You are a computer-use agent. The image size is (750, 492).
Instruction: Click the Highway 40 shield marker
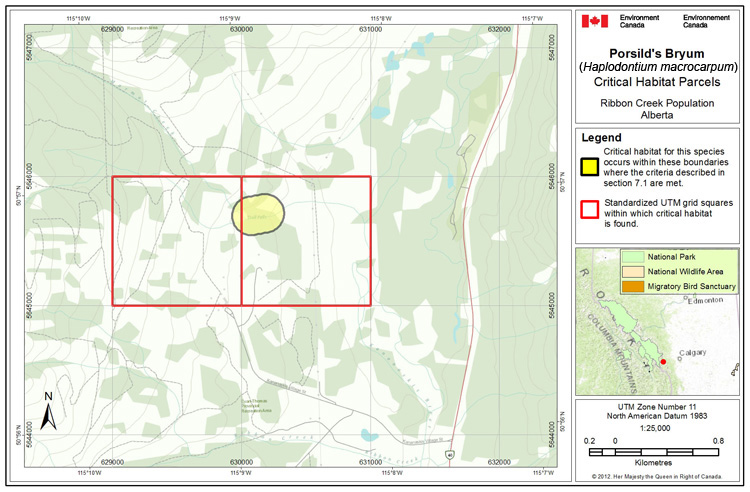click(x=449, y=454)
